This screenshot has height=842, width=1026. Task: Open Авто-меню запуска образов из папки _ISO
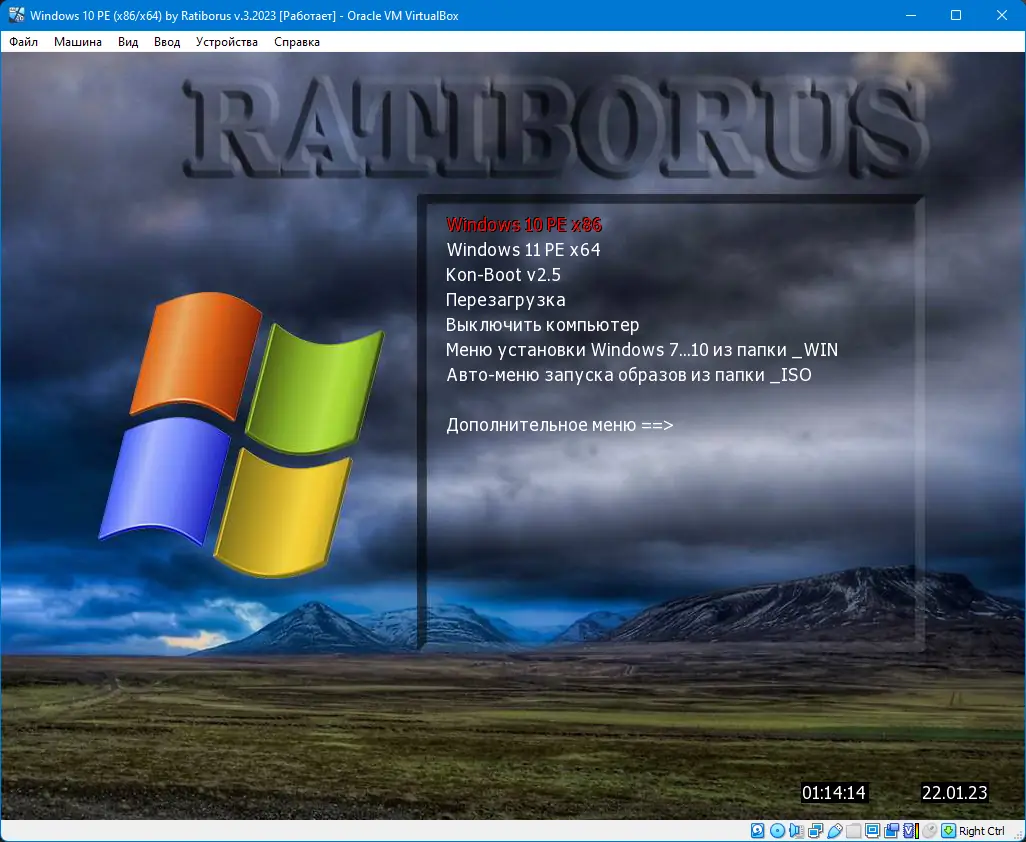629,375
